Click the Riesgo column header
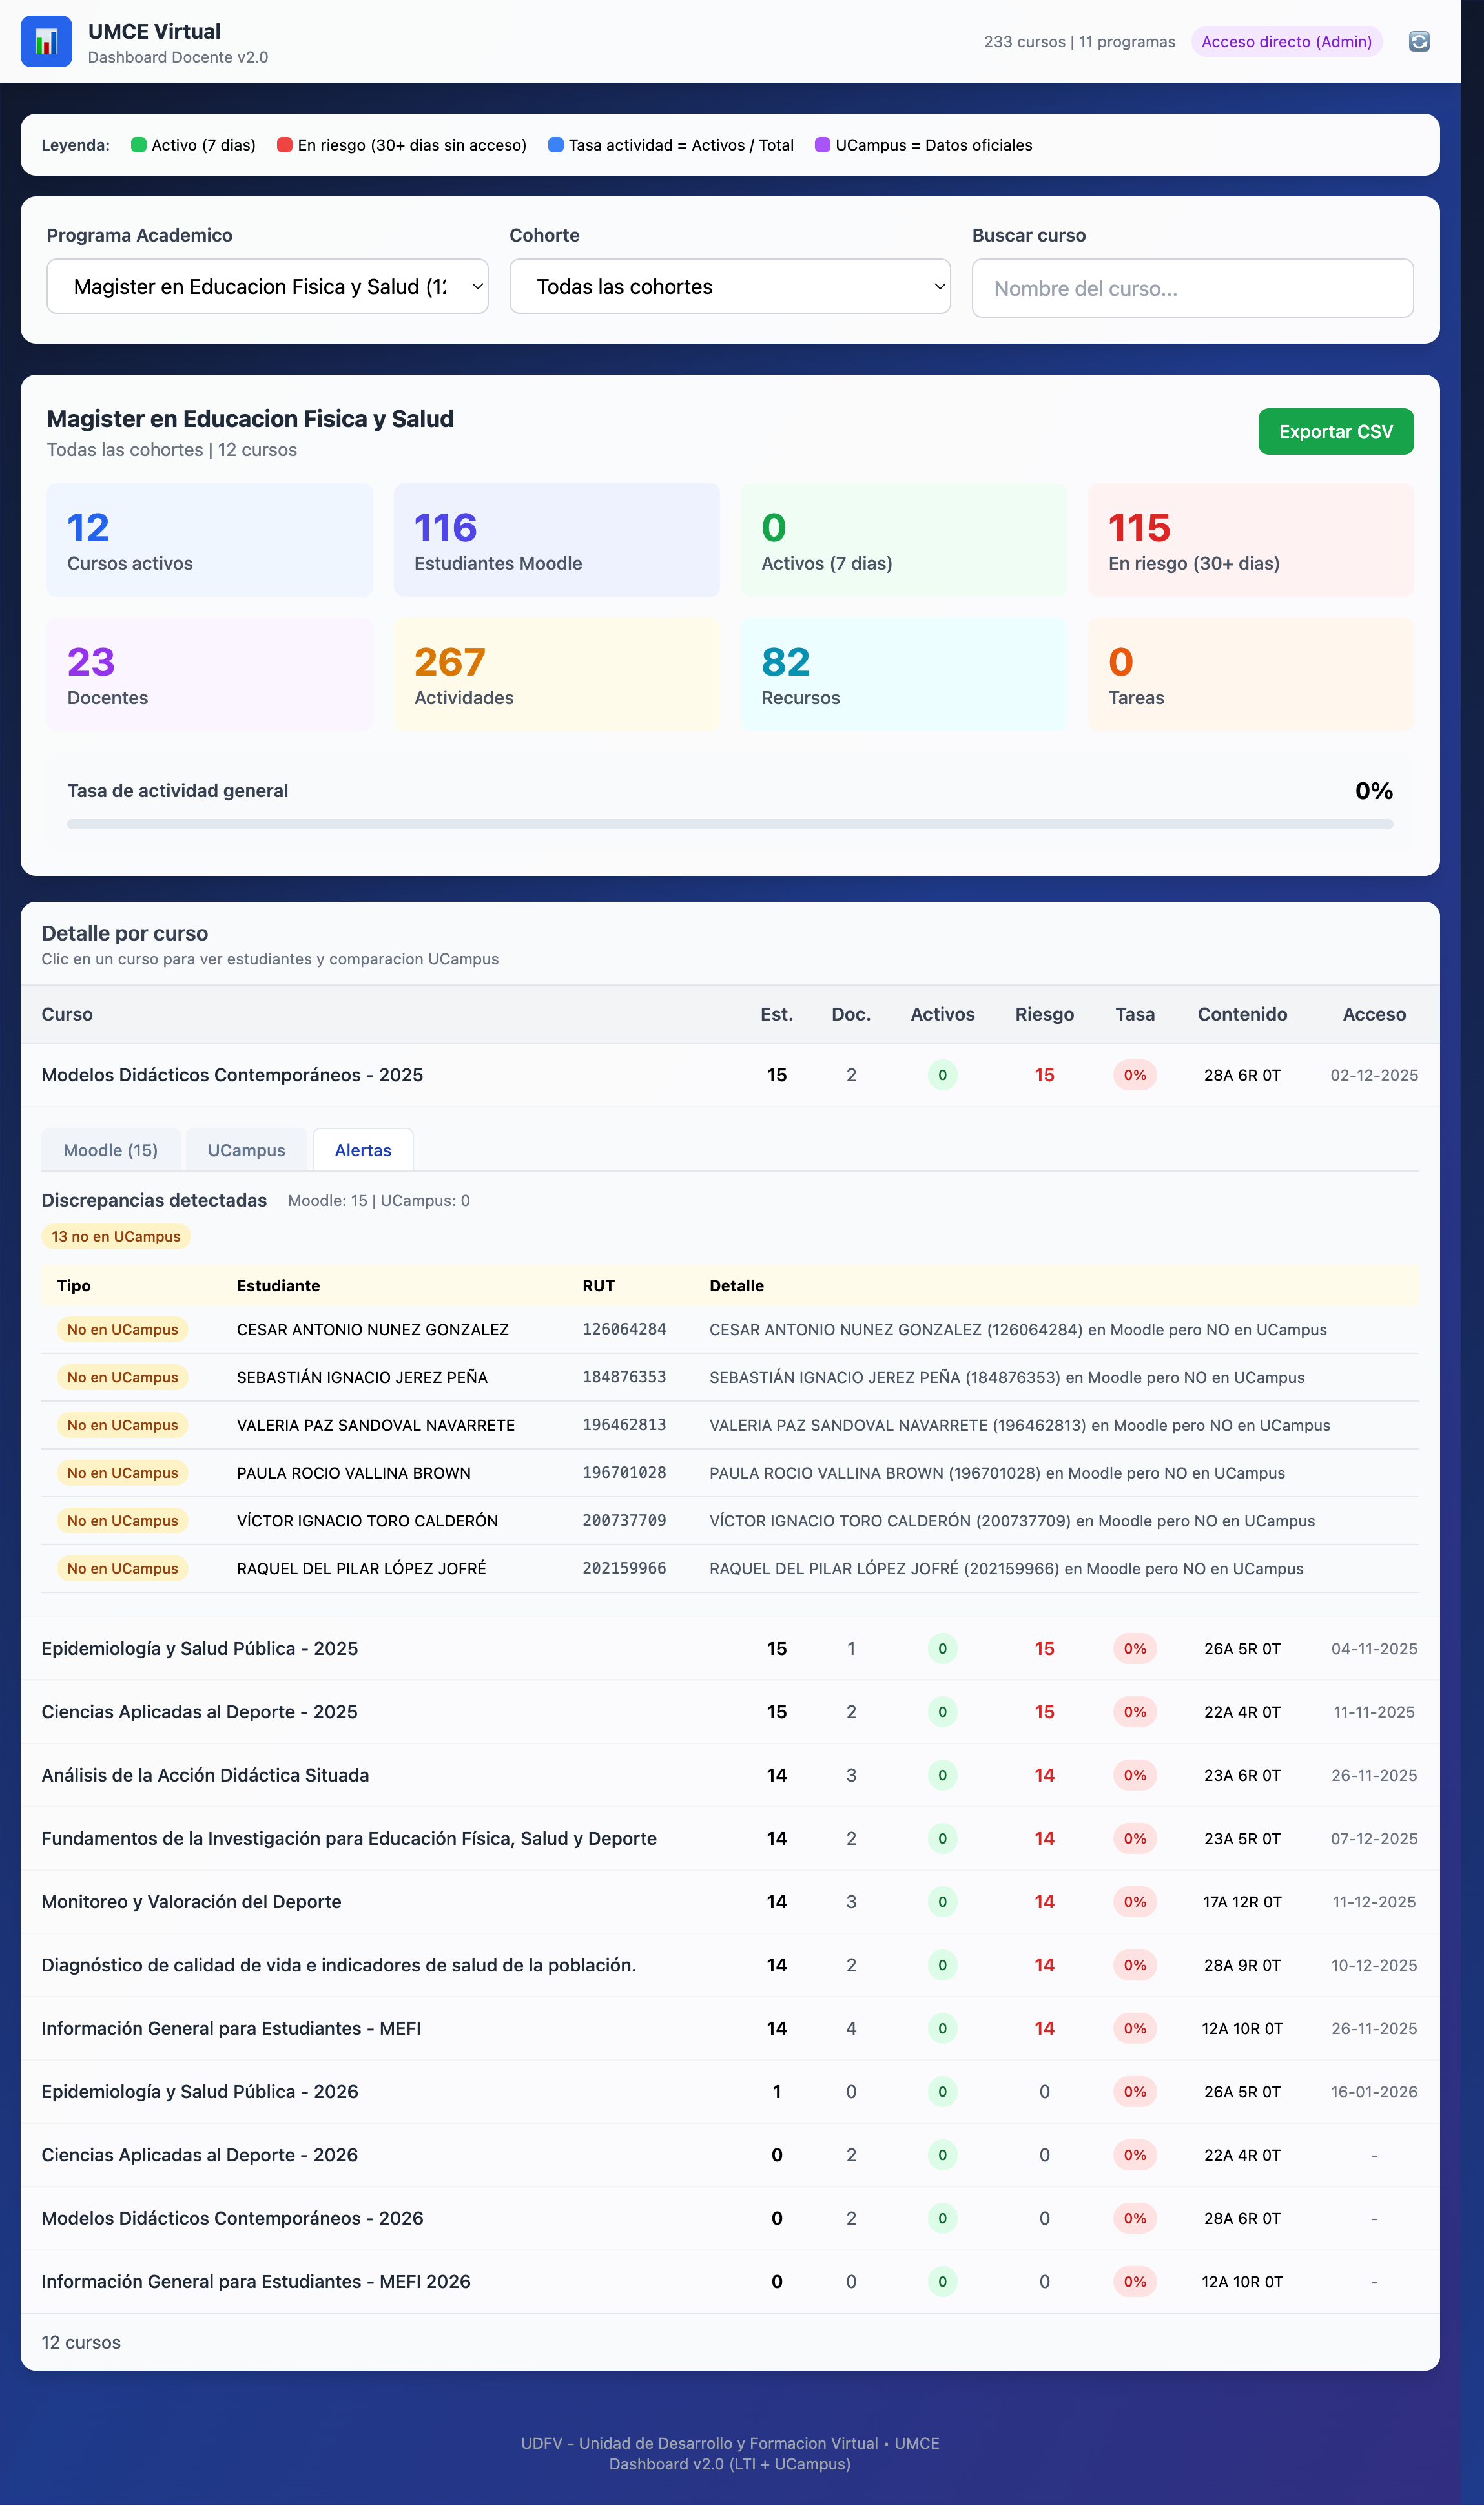The width and height of the screenshot is (1484, 2505). coord(1044,1014)
